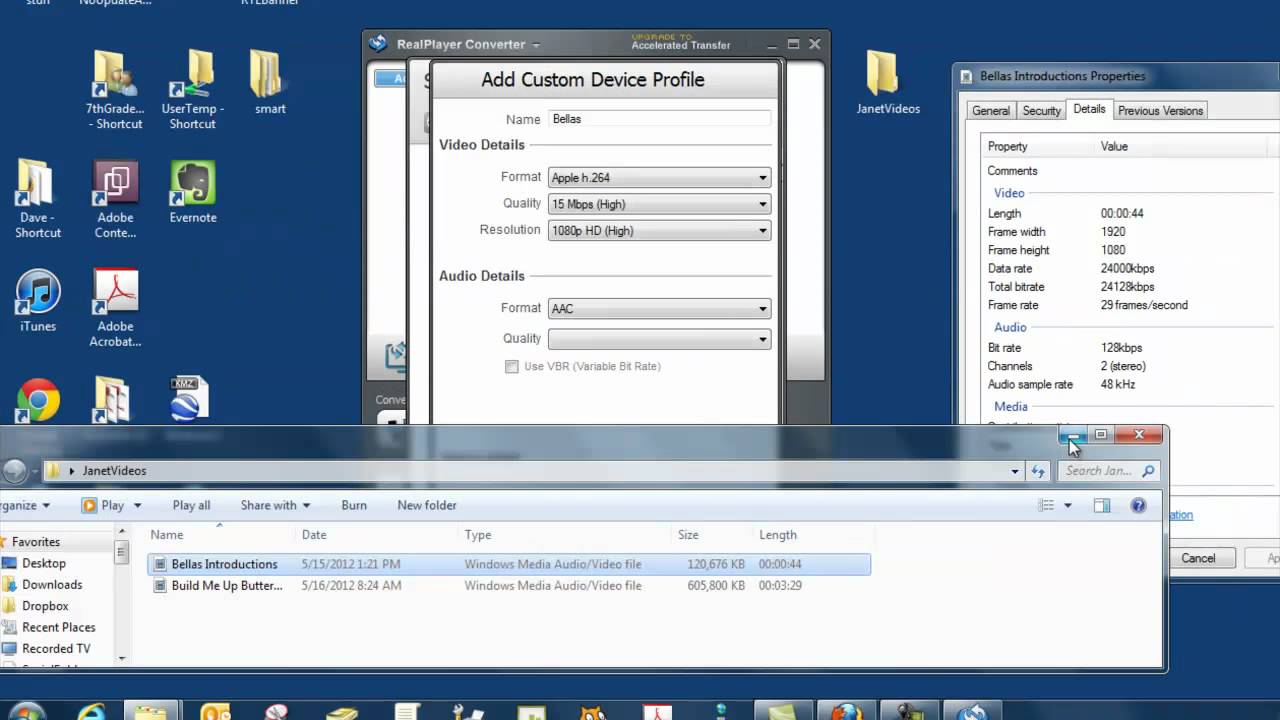Click the Build Me Up Butter file icon
This screenshot has height=720, width=1280.
click(x=160, y=586)
